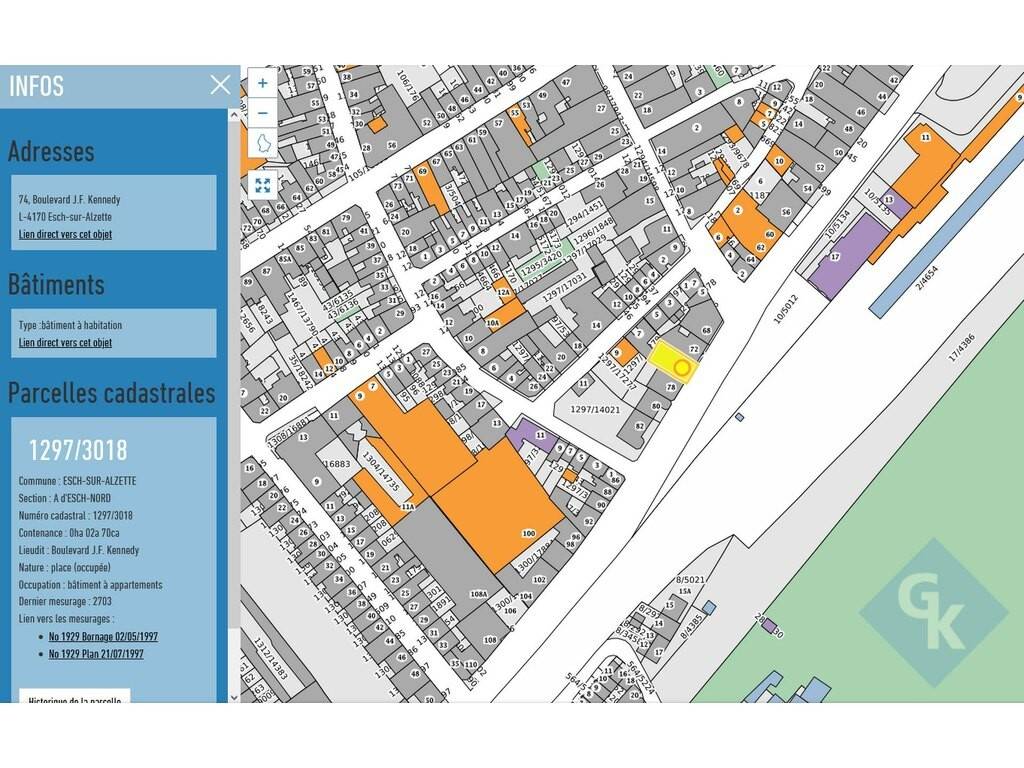Zoom in on the cadastral map
The height and width of the screenshot is (768, 1024).
point(262,83)
